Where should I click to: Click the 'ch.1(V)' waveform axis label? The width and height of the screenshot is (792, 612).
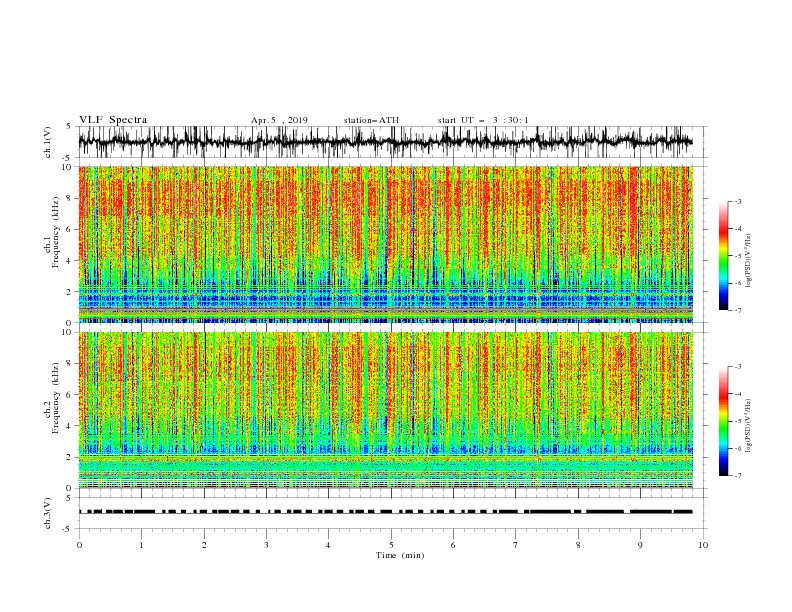[x=48, y=142]
